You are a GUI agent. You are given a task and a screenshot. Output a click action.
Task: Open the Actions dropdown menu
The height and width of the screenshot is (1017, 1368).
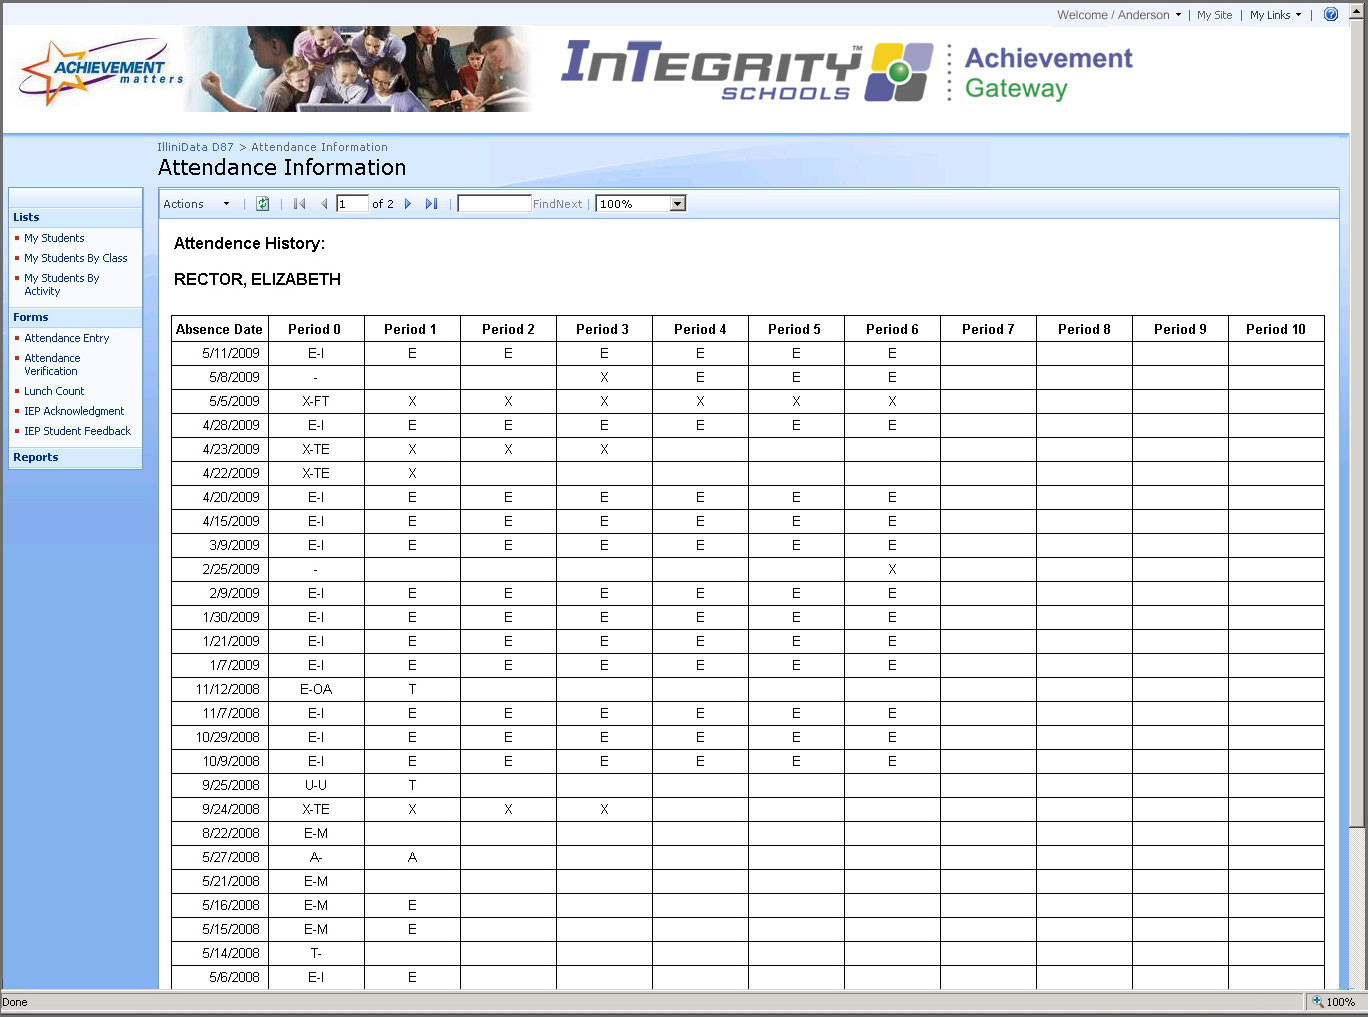pos(196,204)
